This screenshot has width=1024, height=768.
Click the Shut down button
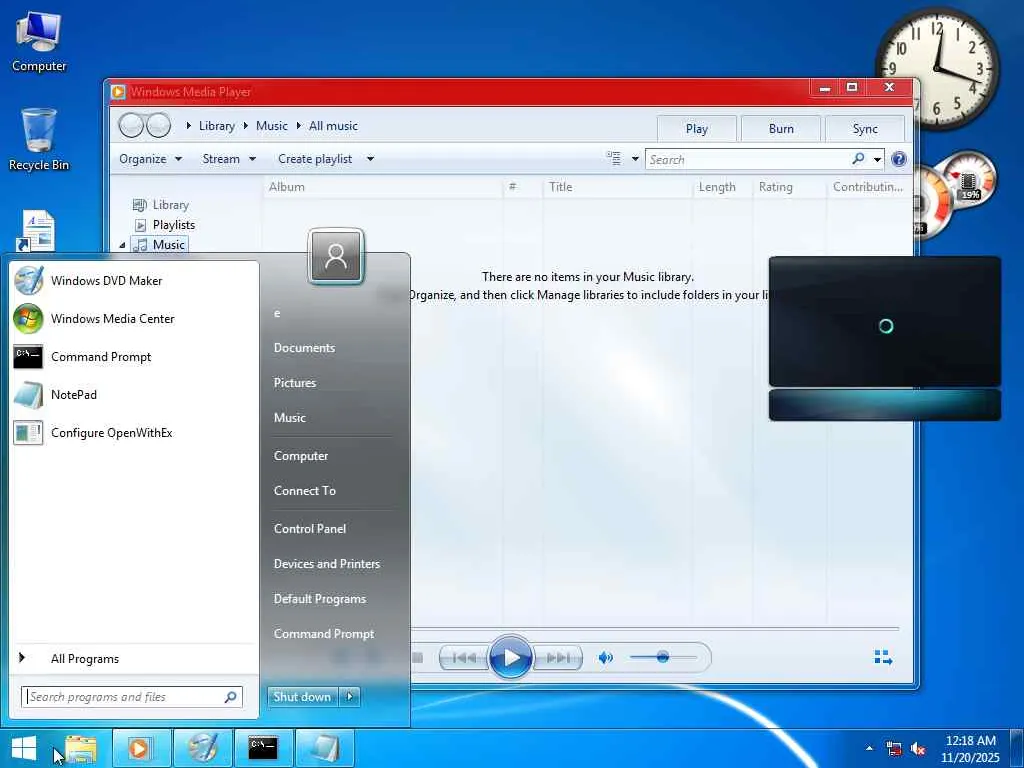pyautogui.click(x=302, y=697)
